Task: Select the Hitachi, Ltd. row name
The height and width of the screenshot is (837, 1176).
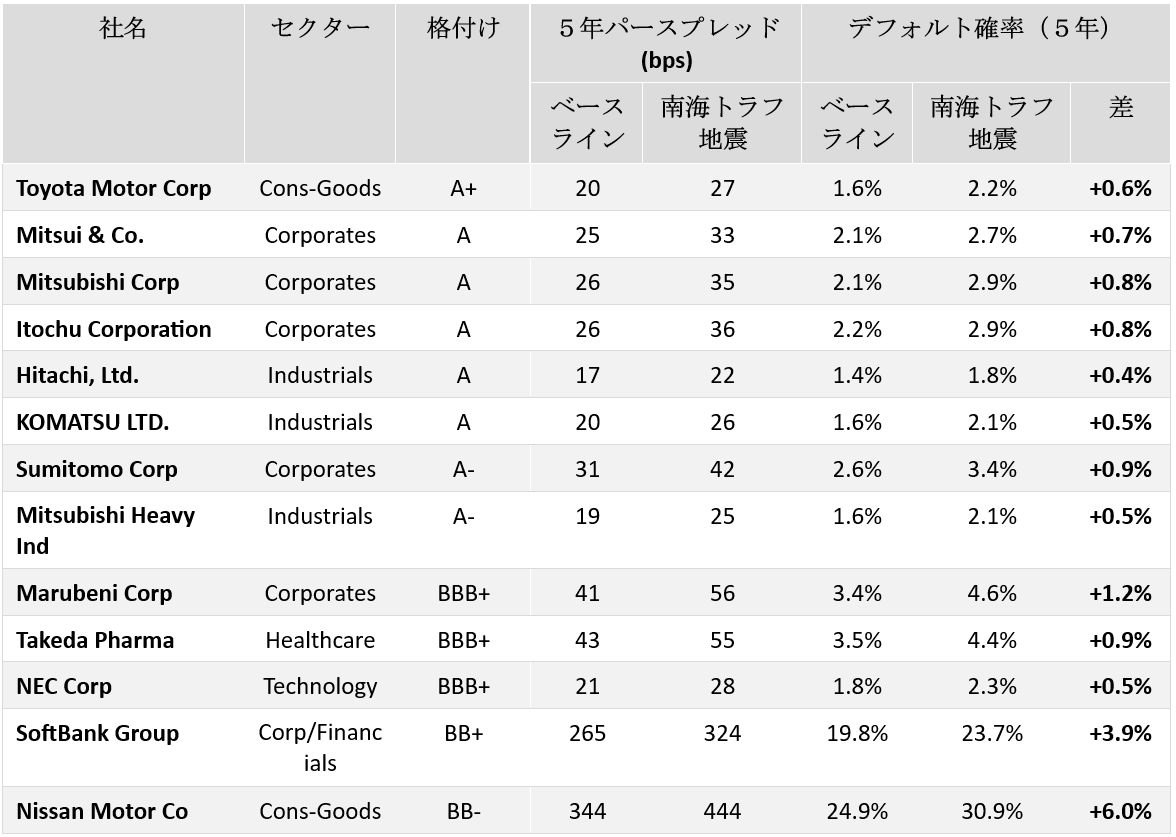Action: [x=77, y=375]
